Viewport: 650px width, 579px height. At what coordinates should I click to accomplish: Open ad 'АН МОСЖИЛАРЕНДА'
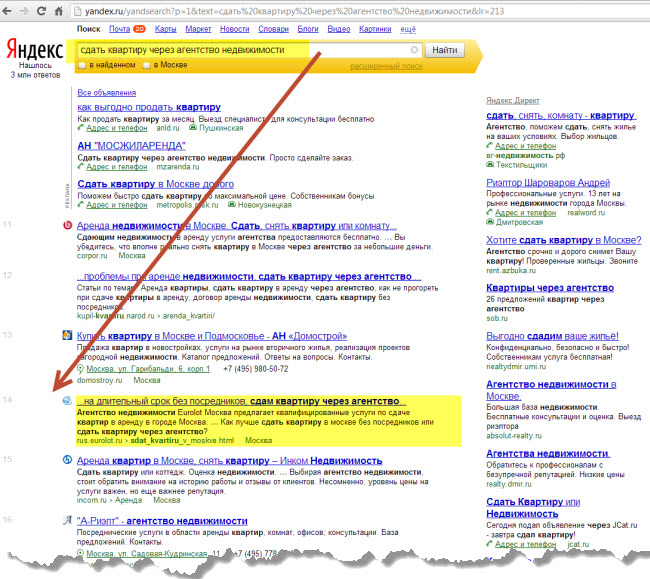pos(131,145)
